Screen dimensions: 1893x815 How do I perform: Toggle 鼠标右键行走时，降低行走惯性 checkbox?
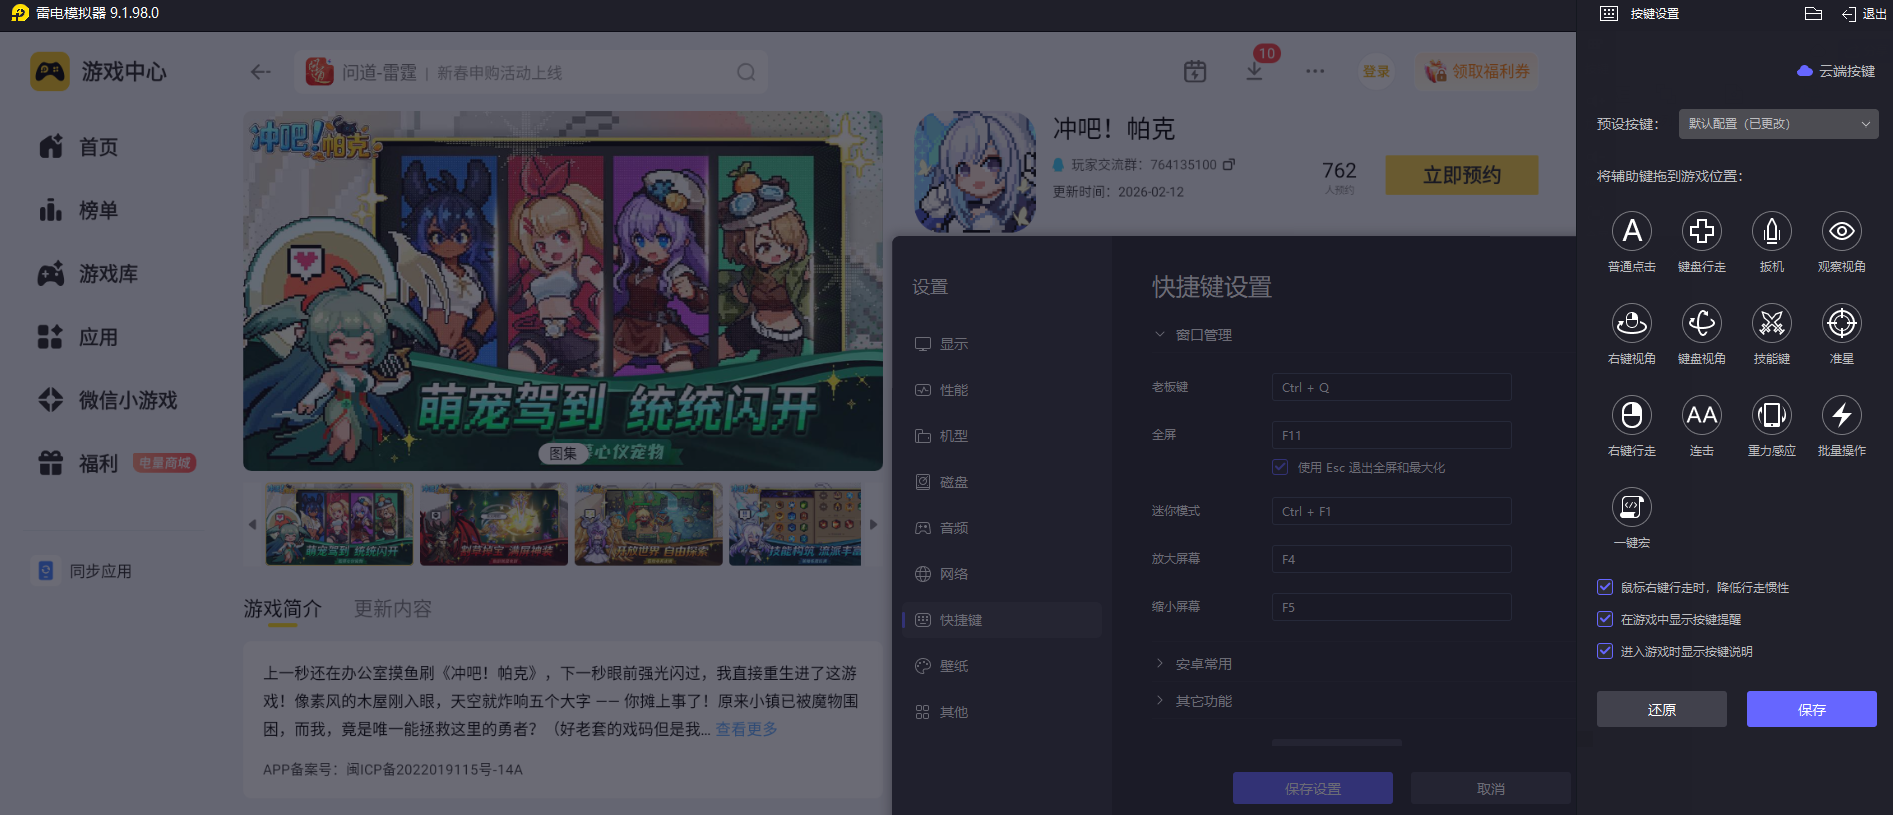[1605, 587]
